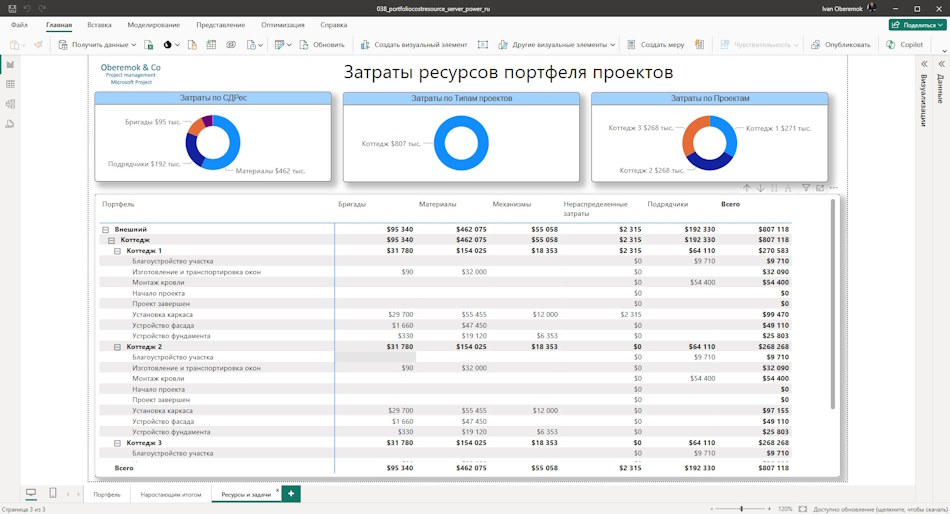Click the matrix Focus mode icon
The image size is (950, 514).
click(x=820, y=189)
